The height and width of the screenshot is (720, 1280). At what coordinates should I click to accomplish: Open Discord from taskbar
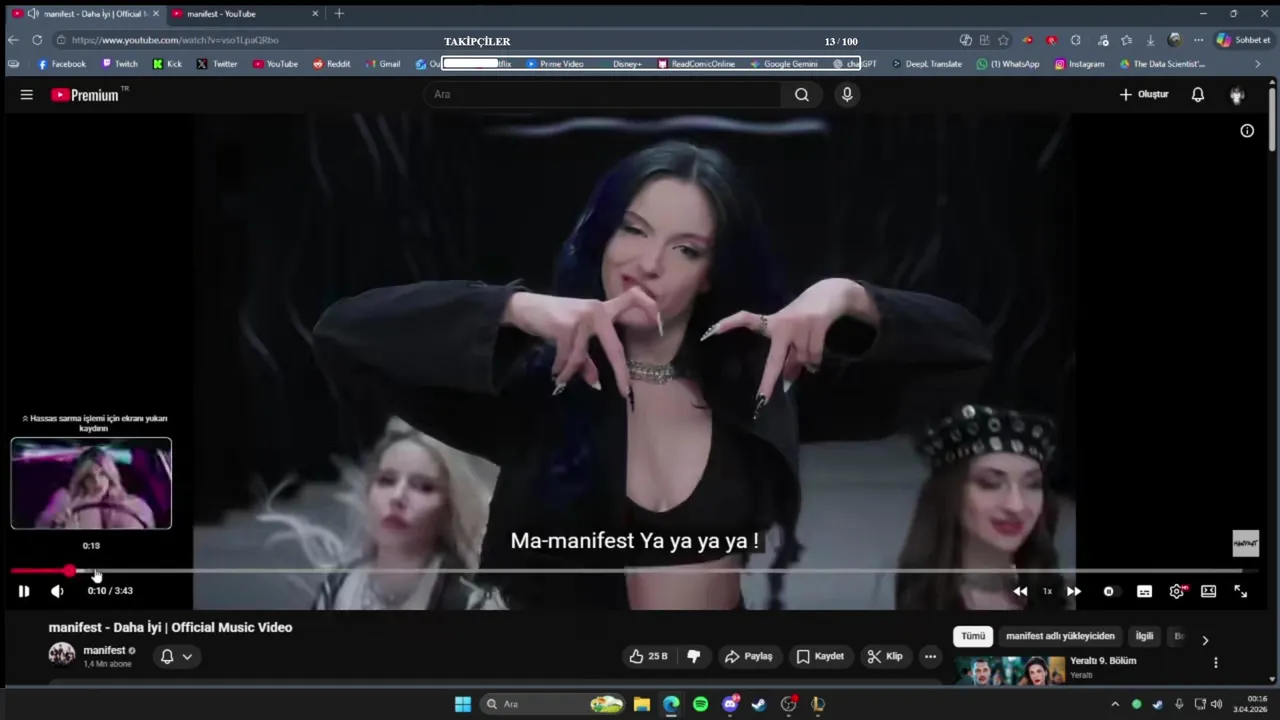[x=730, y=704]
